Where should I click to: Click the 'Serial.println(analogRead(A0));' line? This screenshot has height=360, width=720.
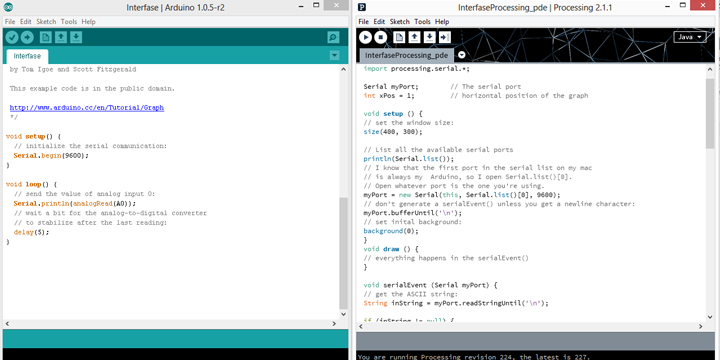(75, 203)
